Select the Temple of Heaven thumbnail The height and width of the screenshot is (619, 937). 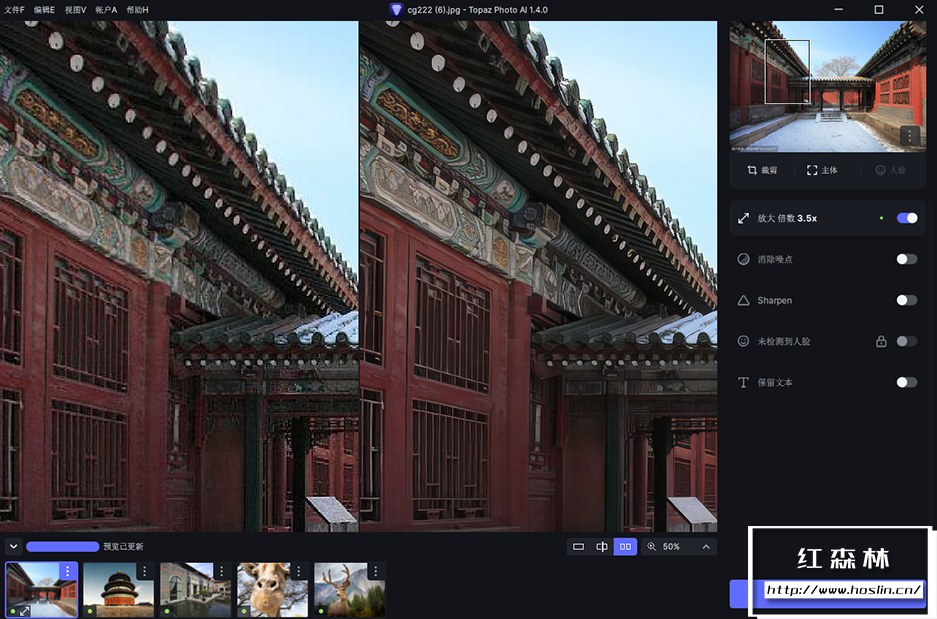118,590
